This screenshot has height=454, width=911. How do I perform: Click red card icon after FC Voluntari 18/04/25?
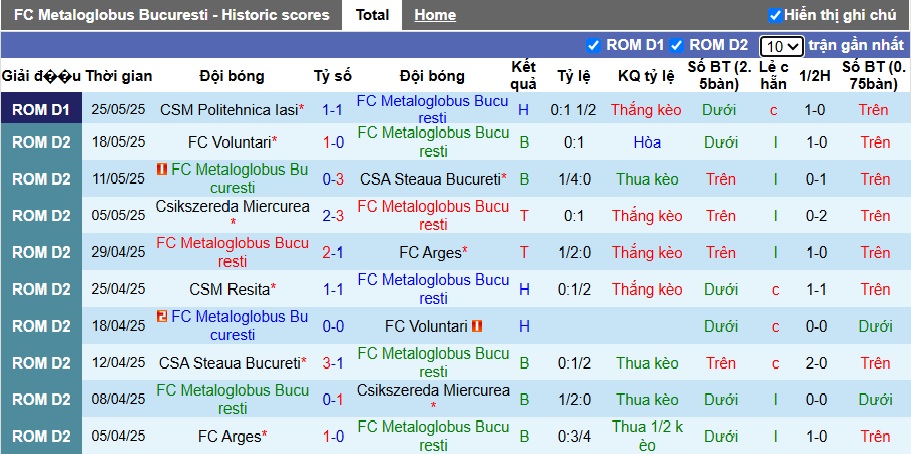click(x=477, y=327)
